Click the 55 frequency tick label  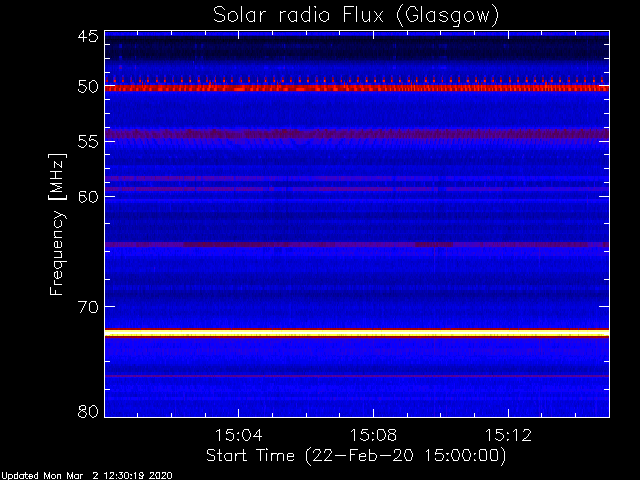pos(88,142)
